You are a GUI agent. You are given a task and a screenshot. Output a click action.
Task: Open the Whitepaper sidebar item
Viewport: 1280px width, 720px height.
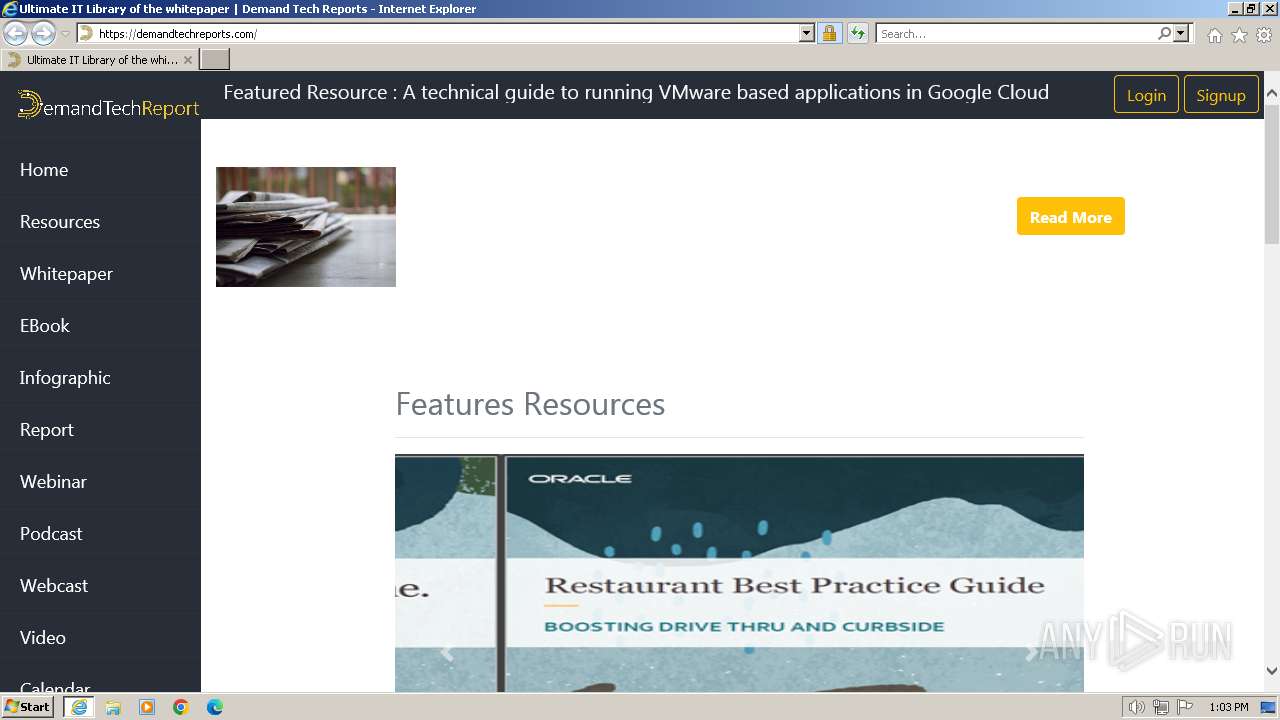(x=66, y=274)
